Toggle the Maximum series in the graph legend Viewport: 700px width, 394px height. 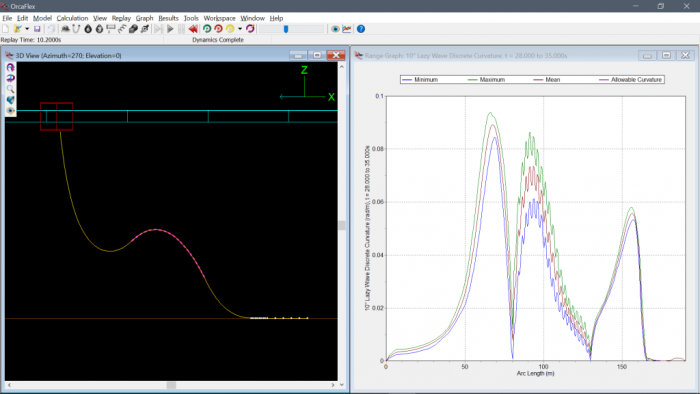tap(486, 79)
